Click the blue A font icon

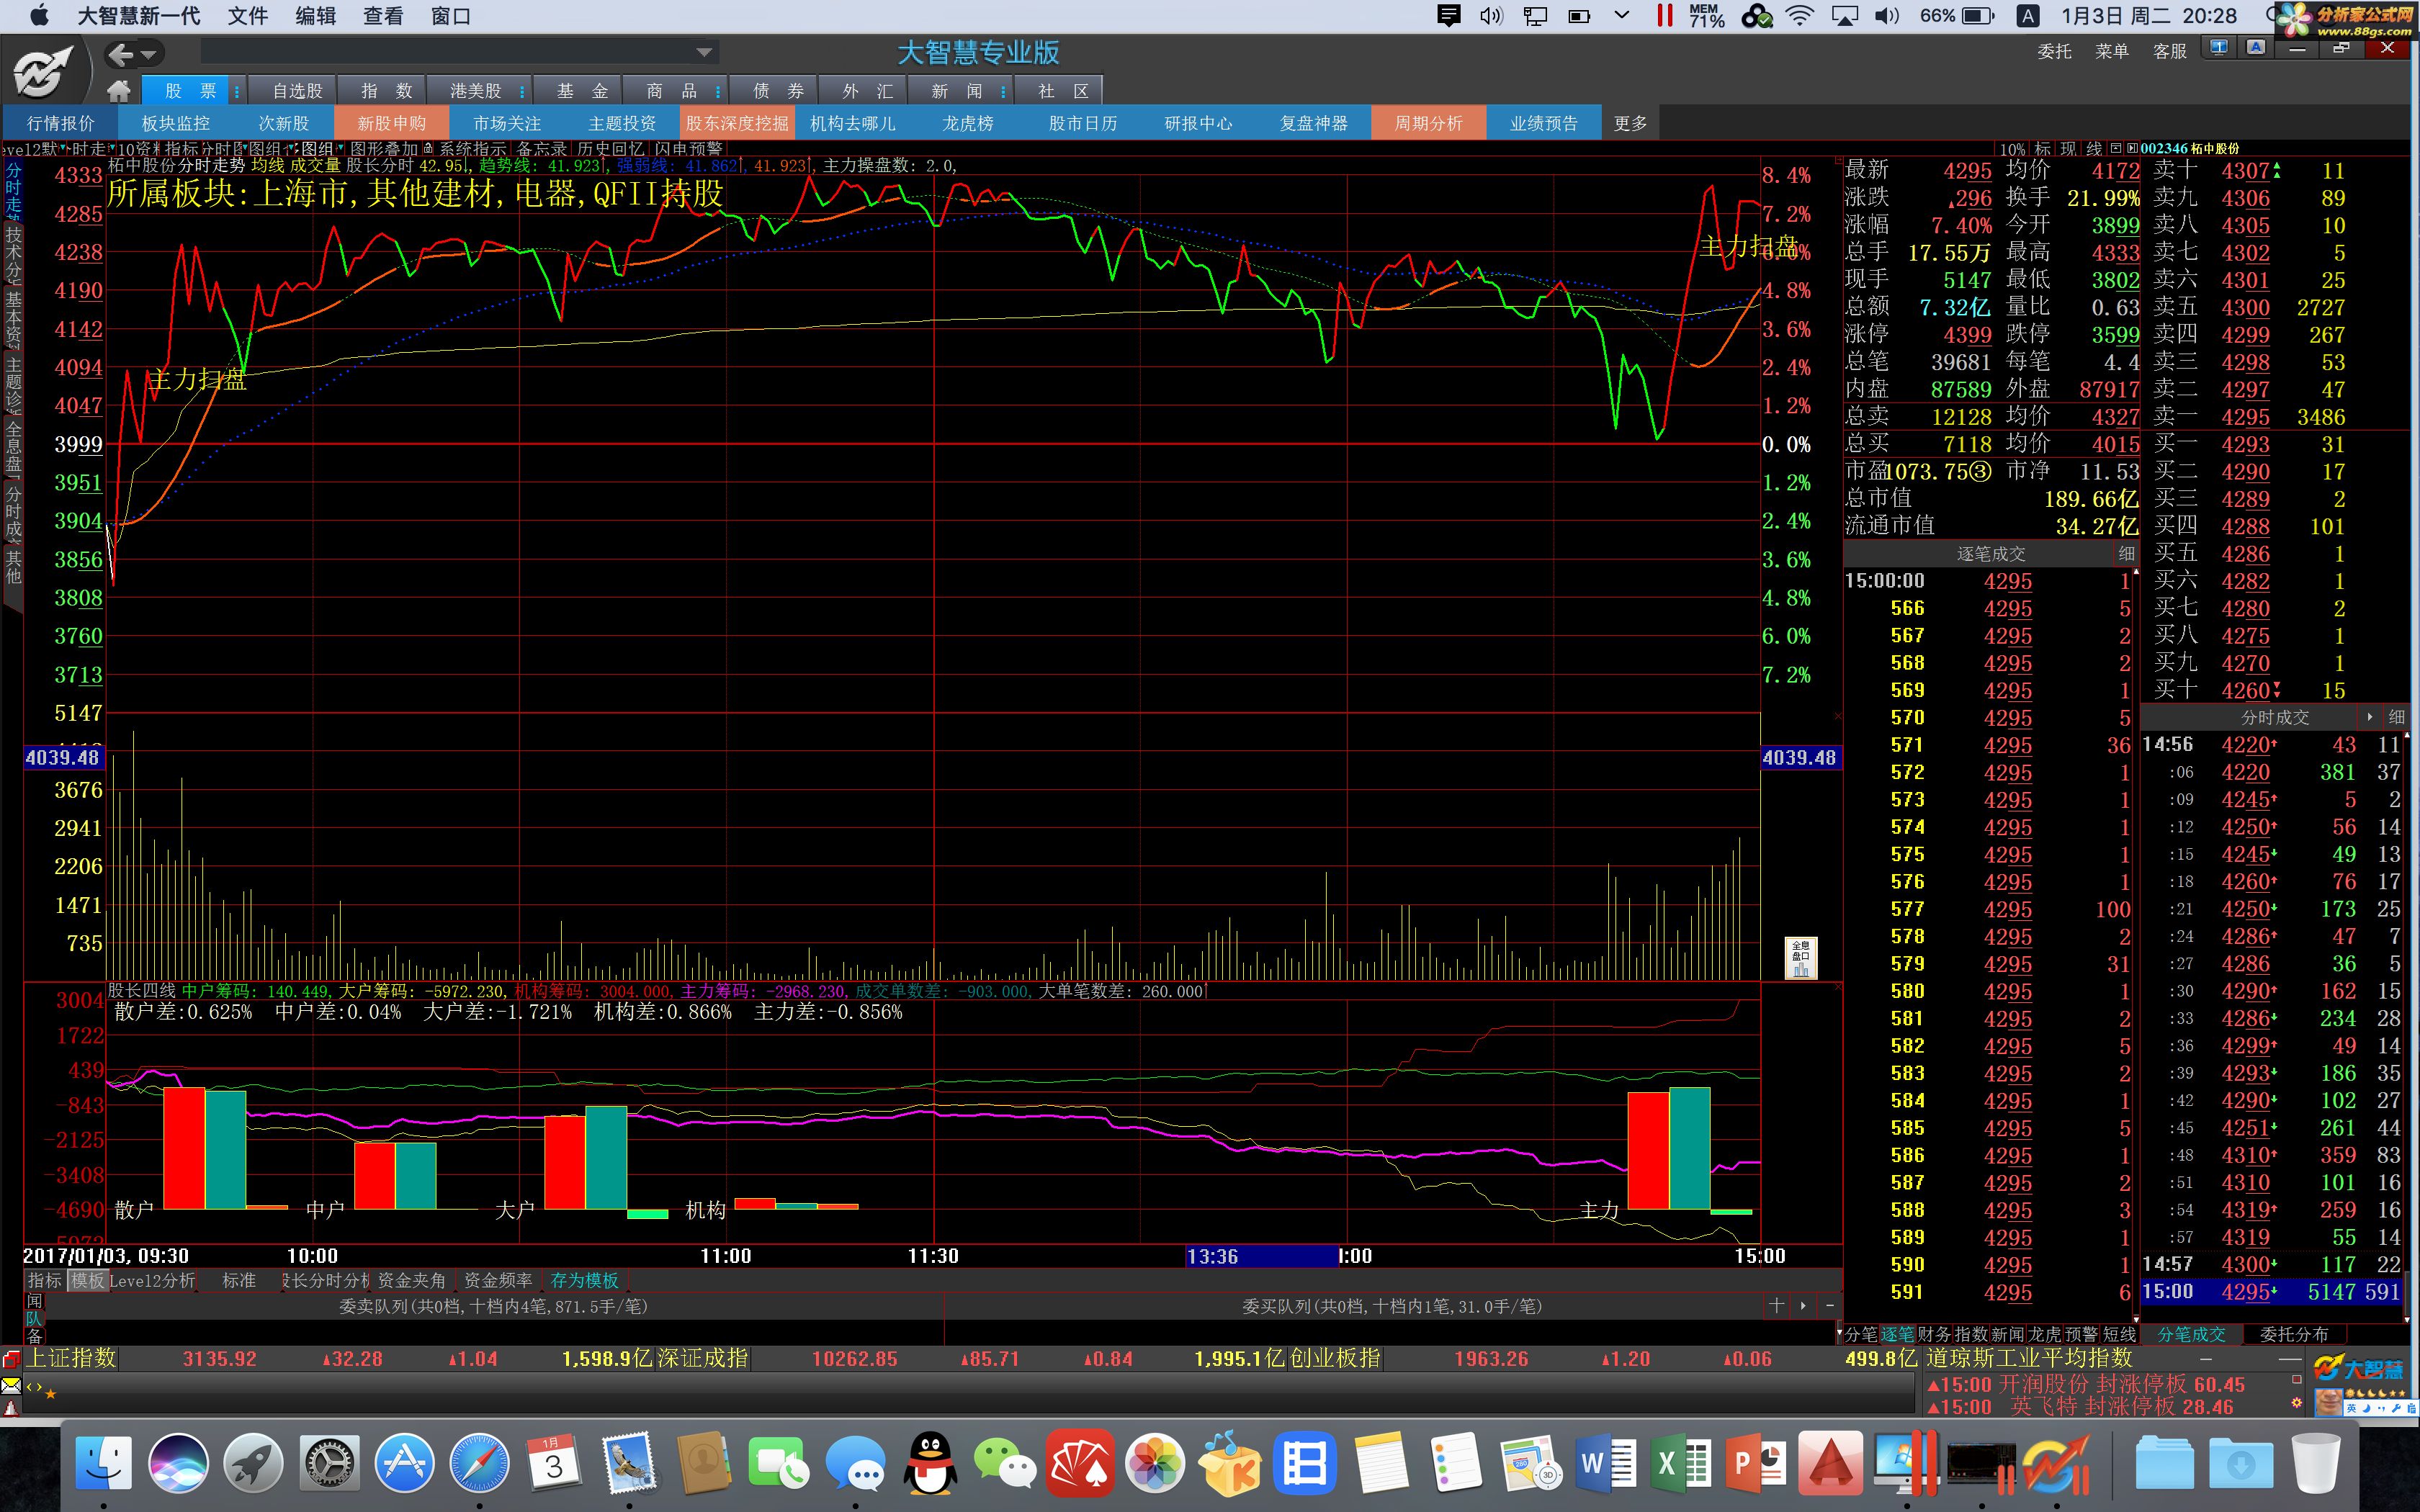coord(2255,48)
